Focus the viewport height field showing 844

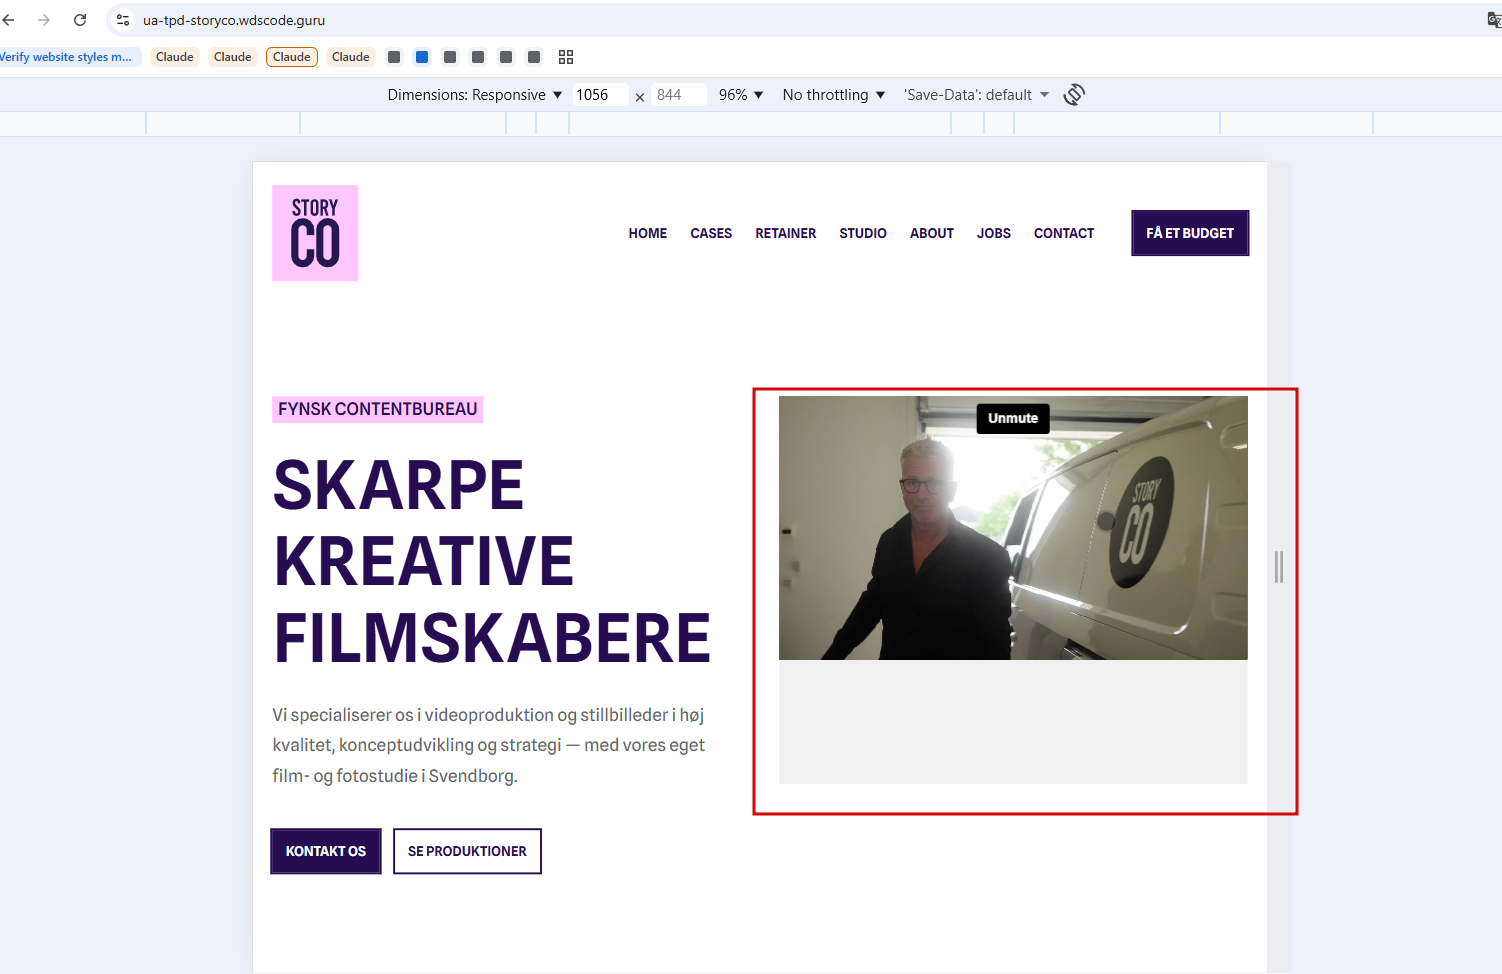679,95
